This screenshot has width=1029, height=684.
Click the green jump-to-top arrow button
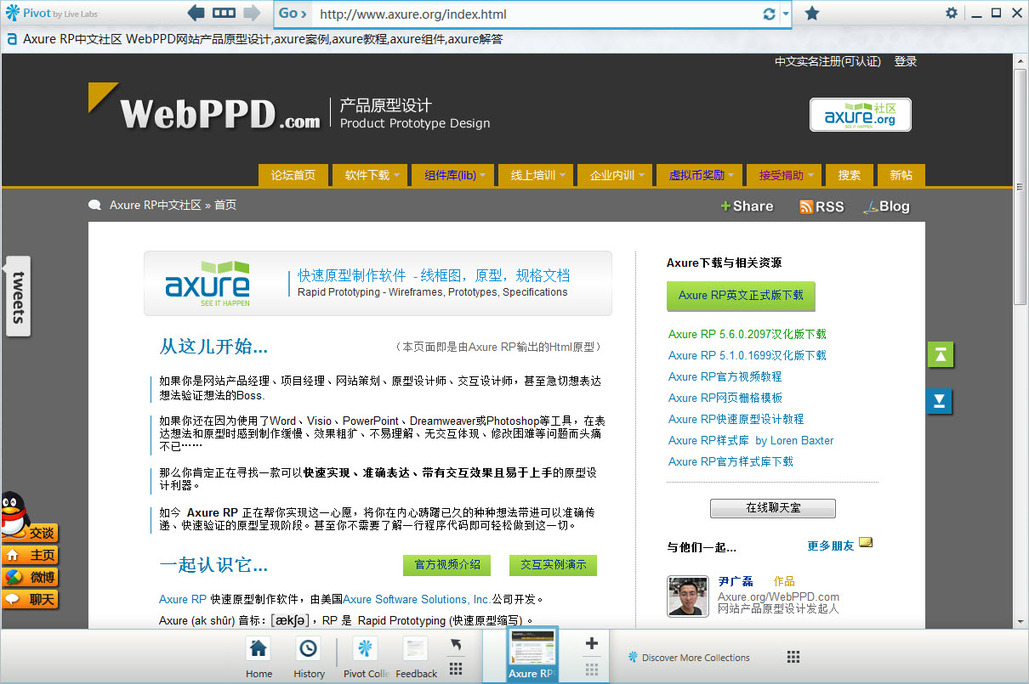tap(940, 355)
